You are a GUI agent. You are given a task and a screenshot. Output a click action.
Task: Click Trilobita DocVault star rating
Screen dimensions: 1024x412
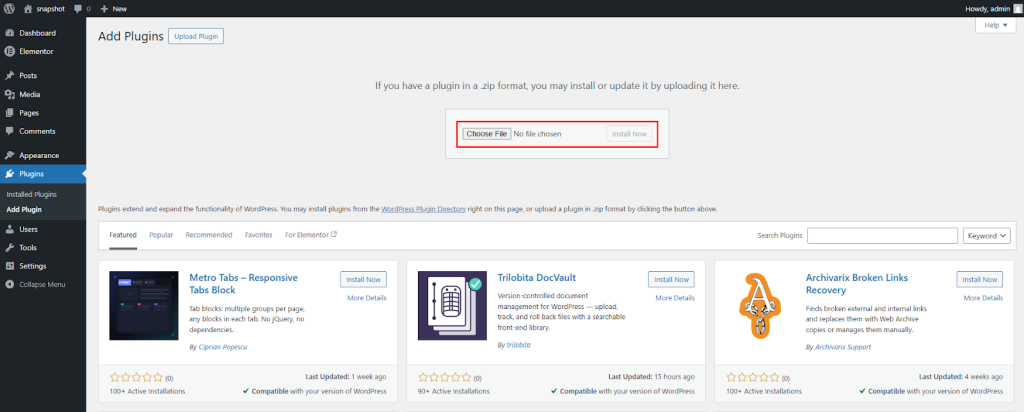pyautogui.click(x=444, y=377)
